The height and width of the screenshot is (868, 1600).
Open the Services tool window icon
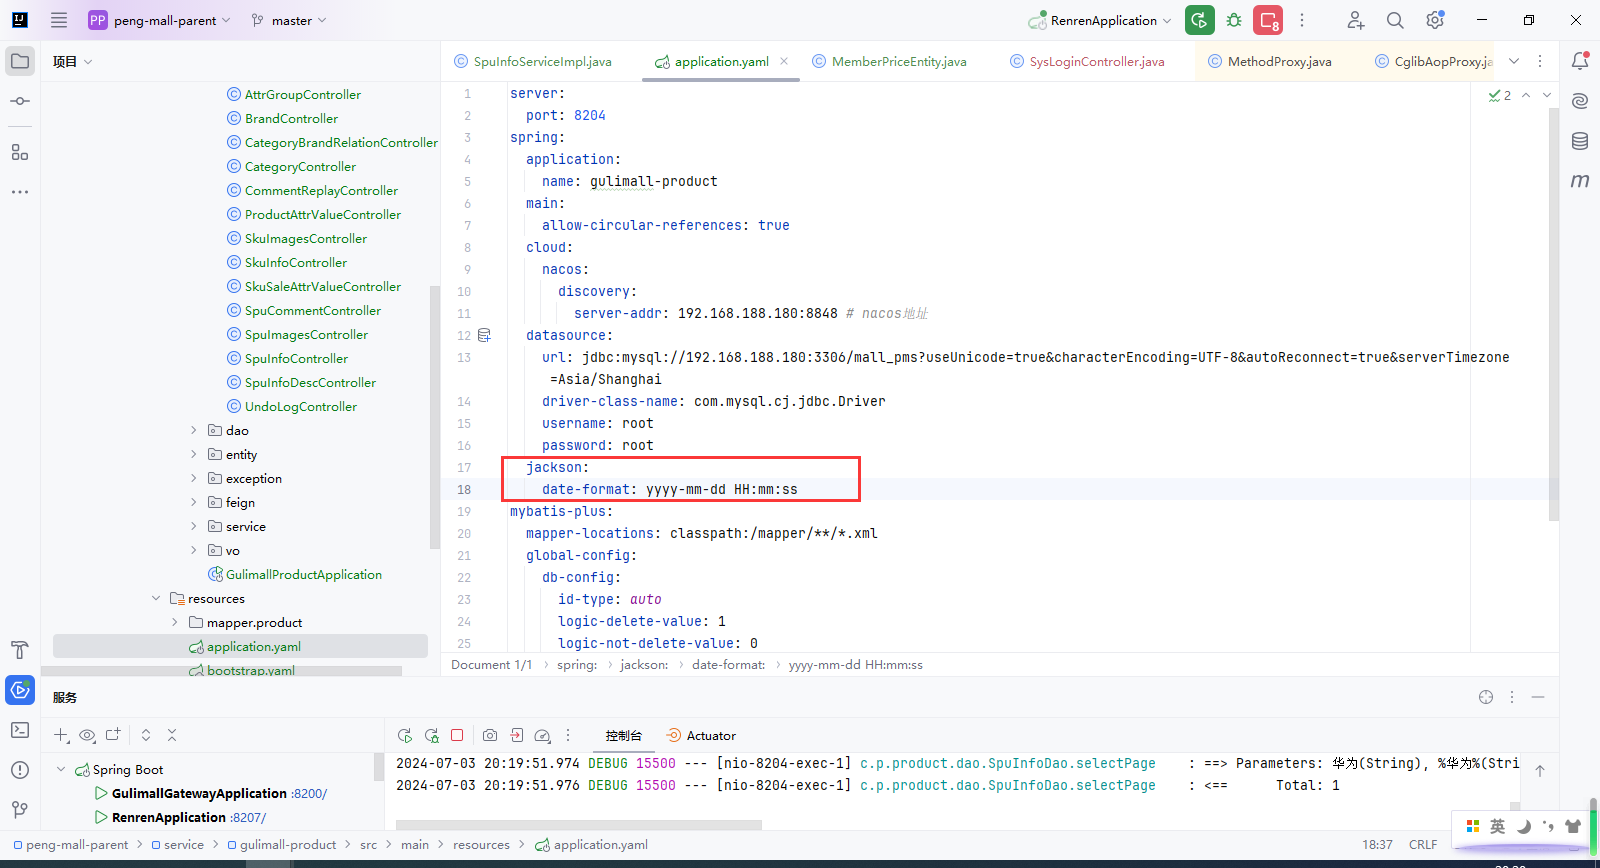tap(20, 690)
